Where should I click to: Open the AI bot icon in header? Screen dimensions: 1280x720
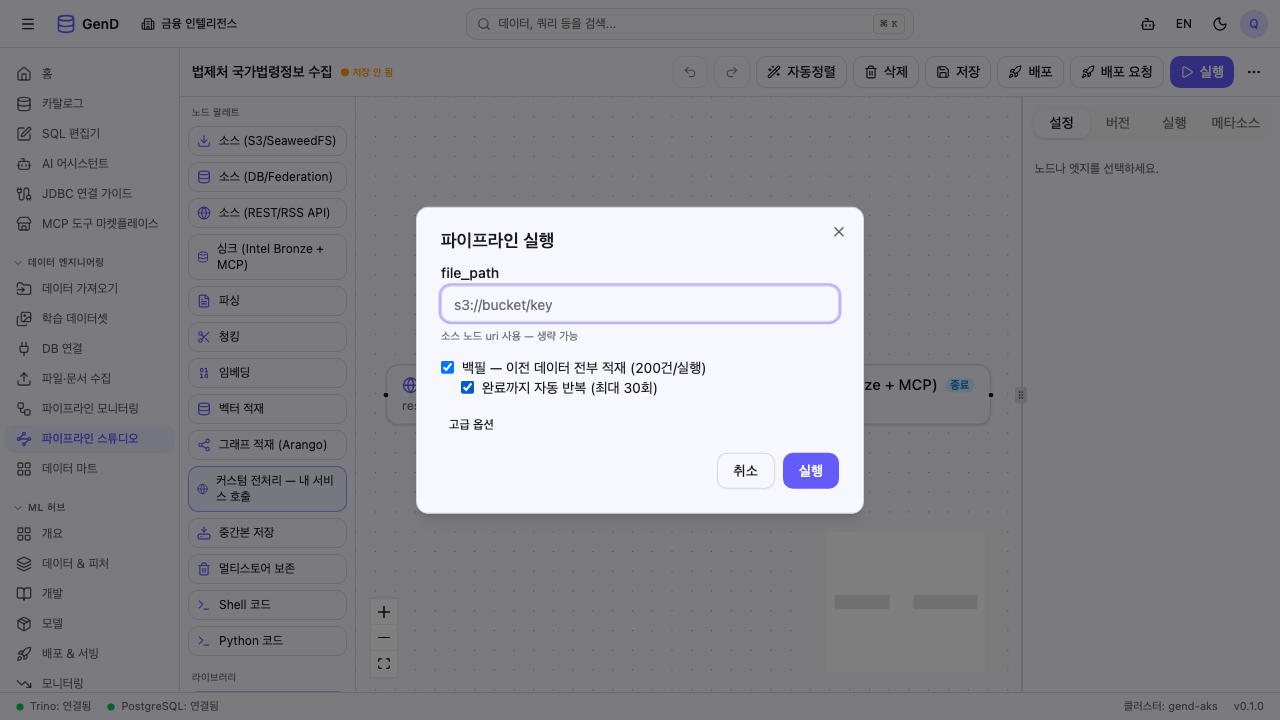coord(1147,24)
